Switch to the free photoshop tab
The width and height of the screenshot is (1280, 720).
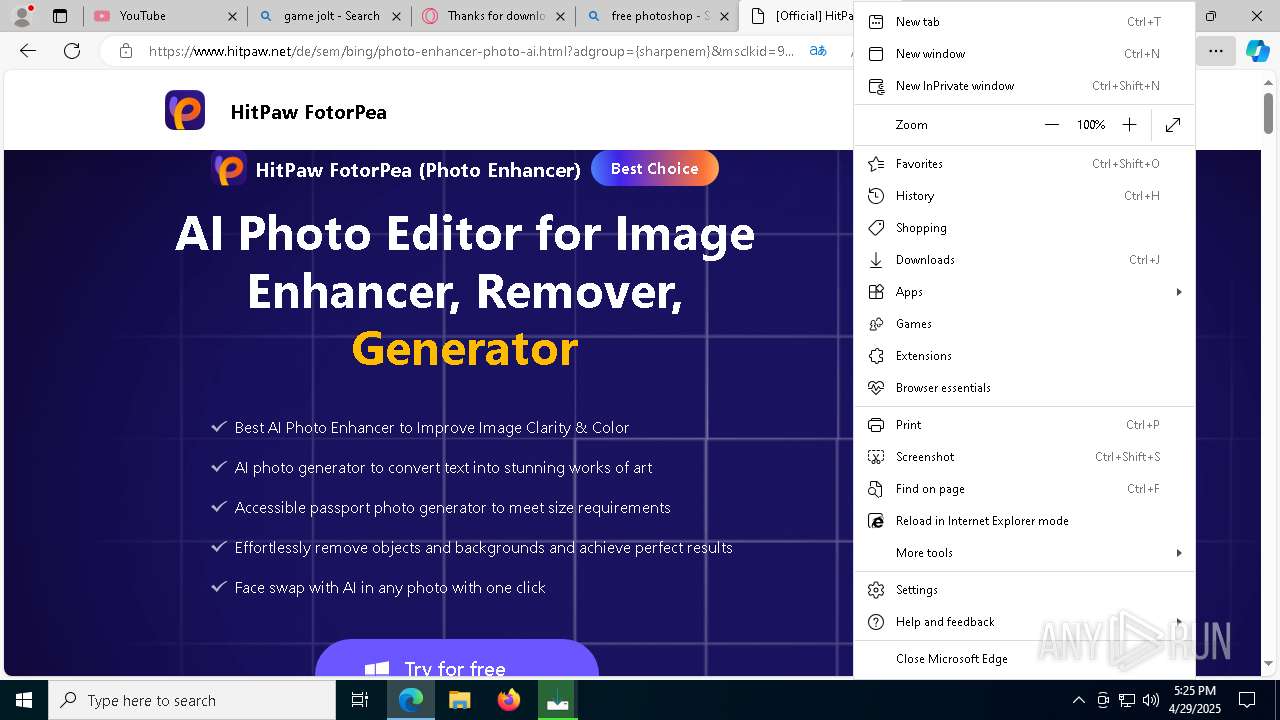[658, 16]
